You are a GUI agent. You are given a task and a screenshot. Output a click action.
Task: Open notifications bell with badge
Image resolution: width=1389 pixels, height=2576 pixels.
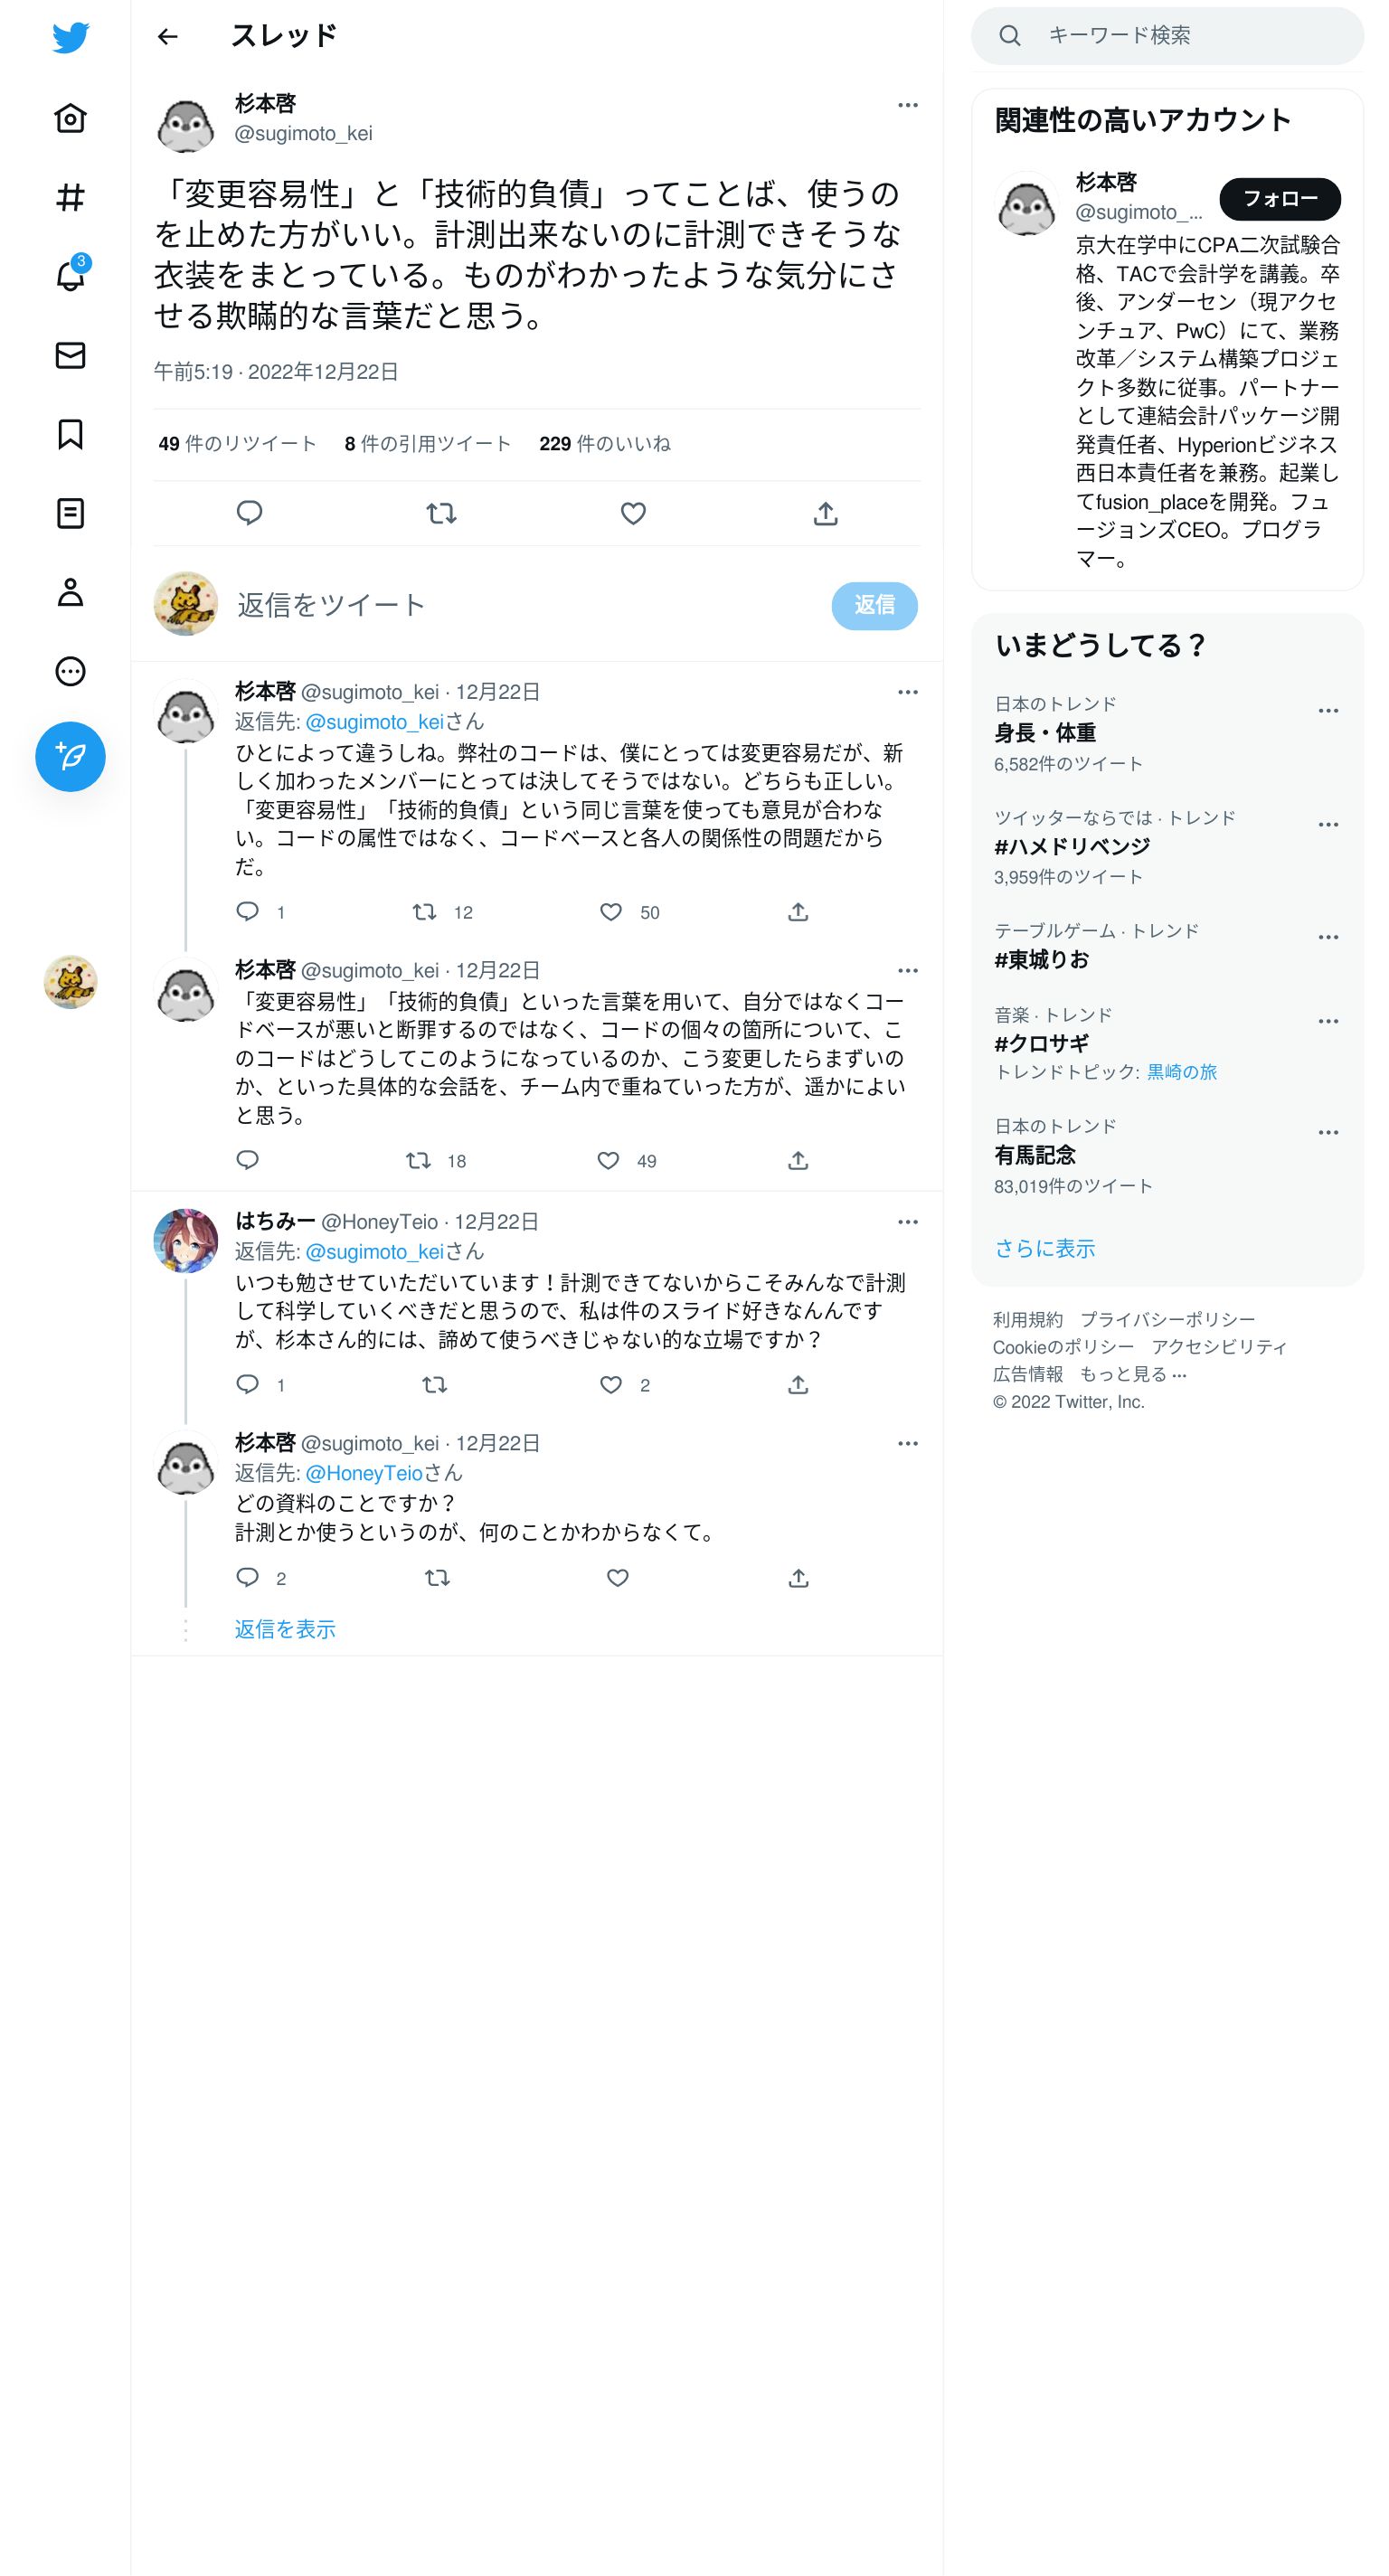pyautogui.click(x=70, y=274)
